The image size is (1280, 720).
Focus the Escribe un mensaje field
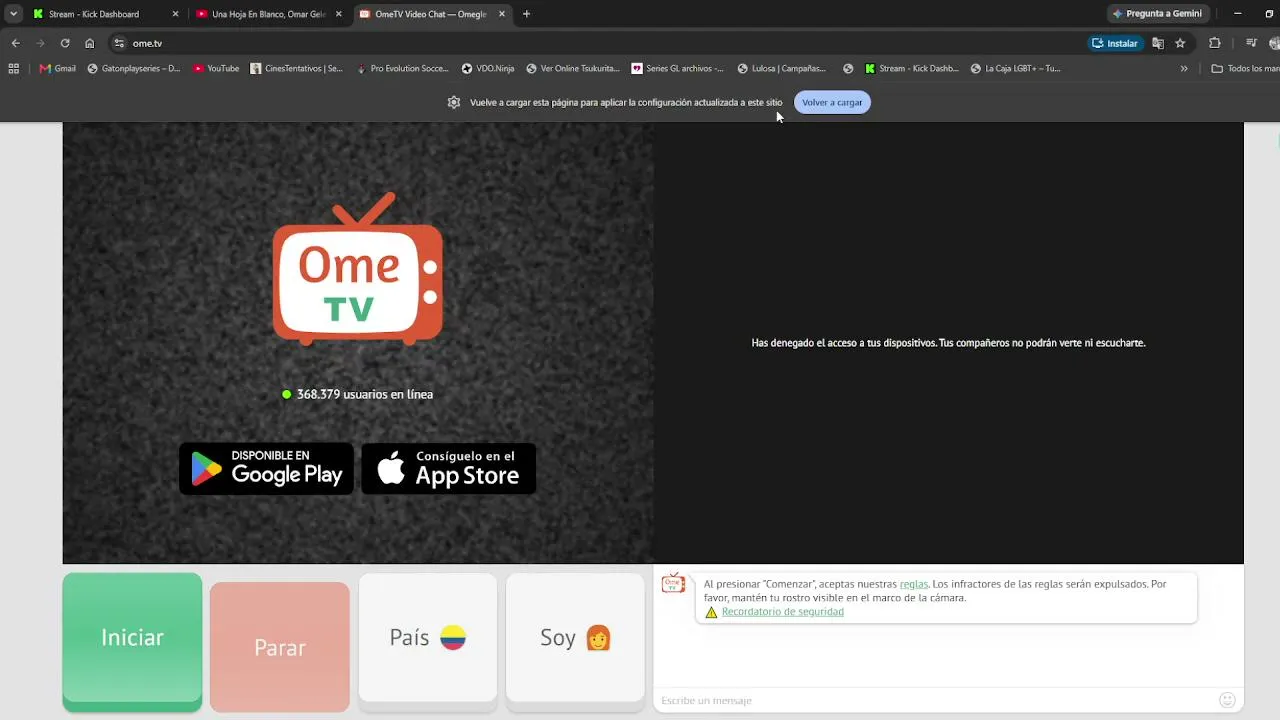(936, 700)
